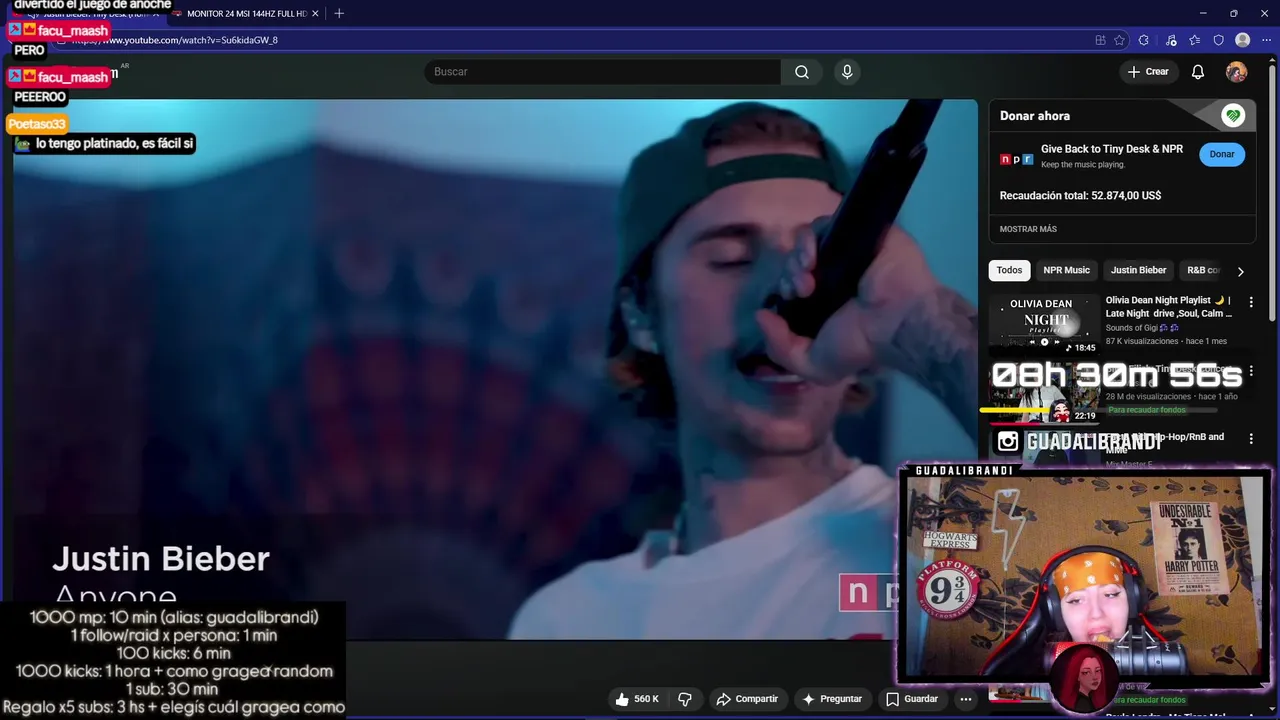Open a new browser tab with plus
Screen dimensions: 1280x720
point(339,13)
